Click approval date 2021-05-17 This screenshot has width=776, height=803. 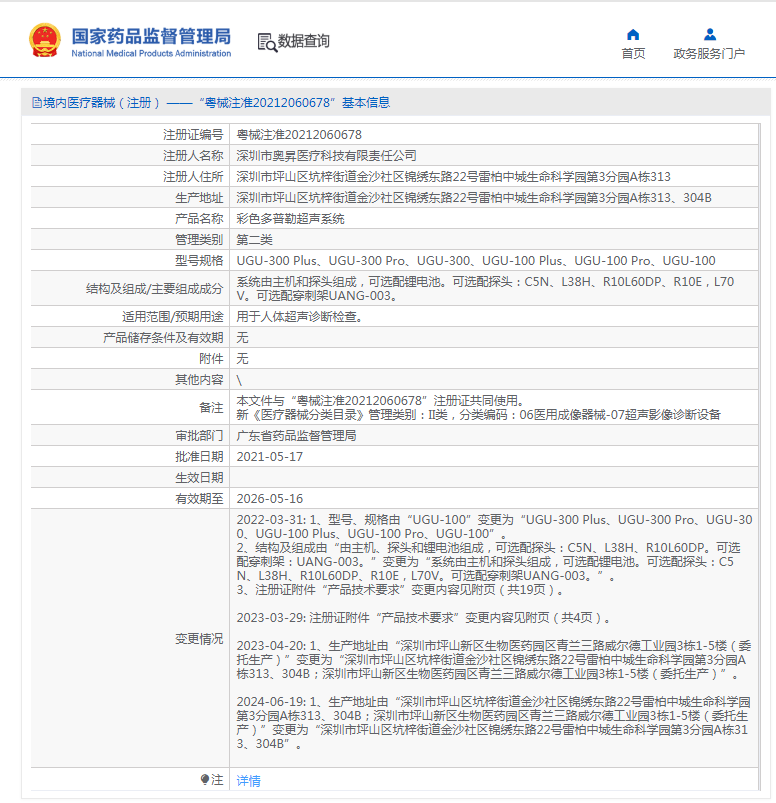click(269, 457)
